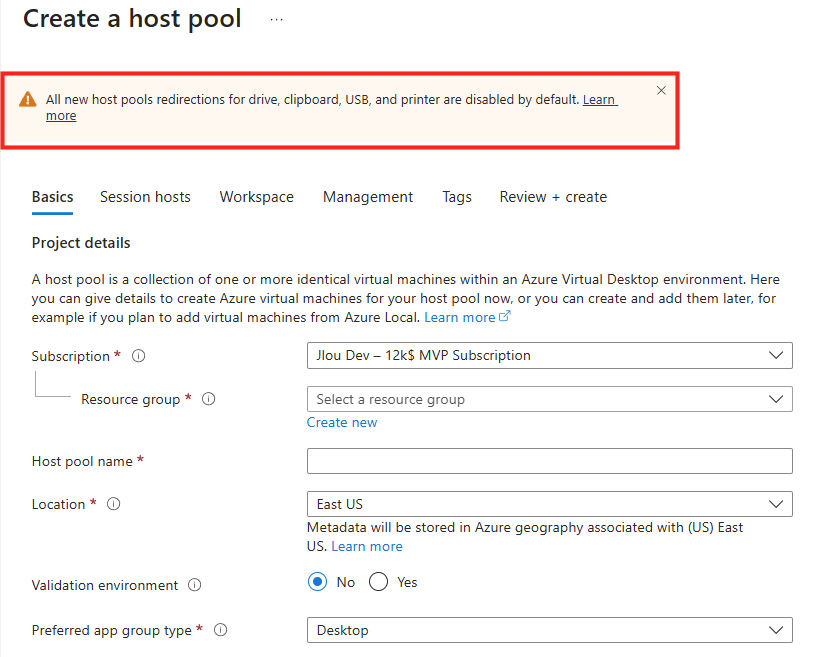Dismiss the redirections warning banner
The image size is (823, 657).
point(661,91)
